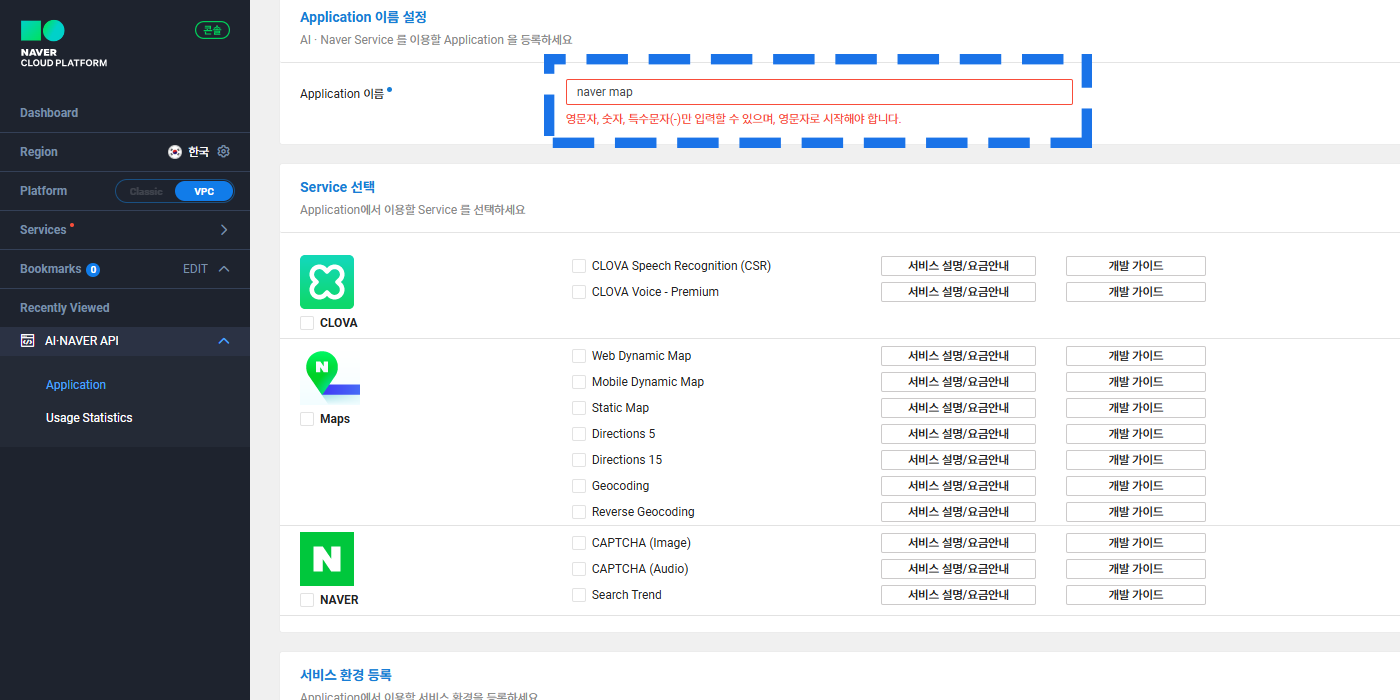Expand the Services menu chevron
This screenshot has height=700, width=1400.
224,230
